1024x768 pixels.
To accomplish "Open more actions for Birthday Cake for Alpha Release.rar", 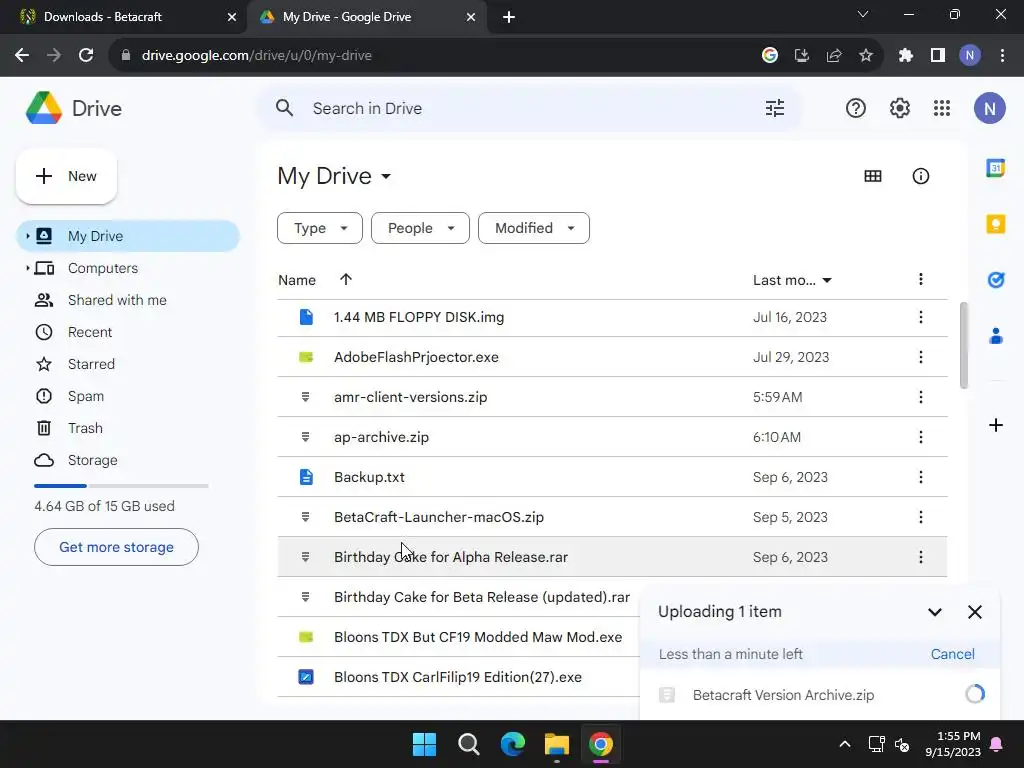I will (x=920, y=557).
